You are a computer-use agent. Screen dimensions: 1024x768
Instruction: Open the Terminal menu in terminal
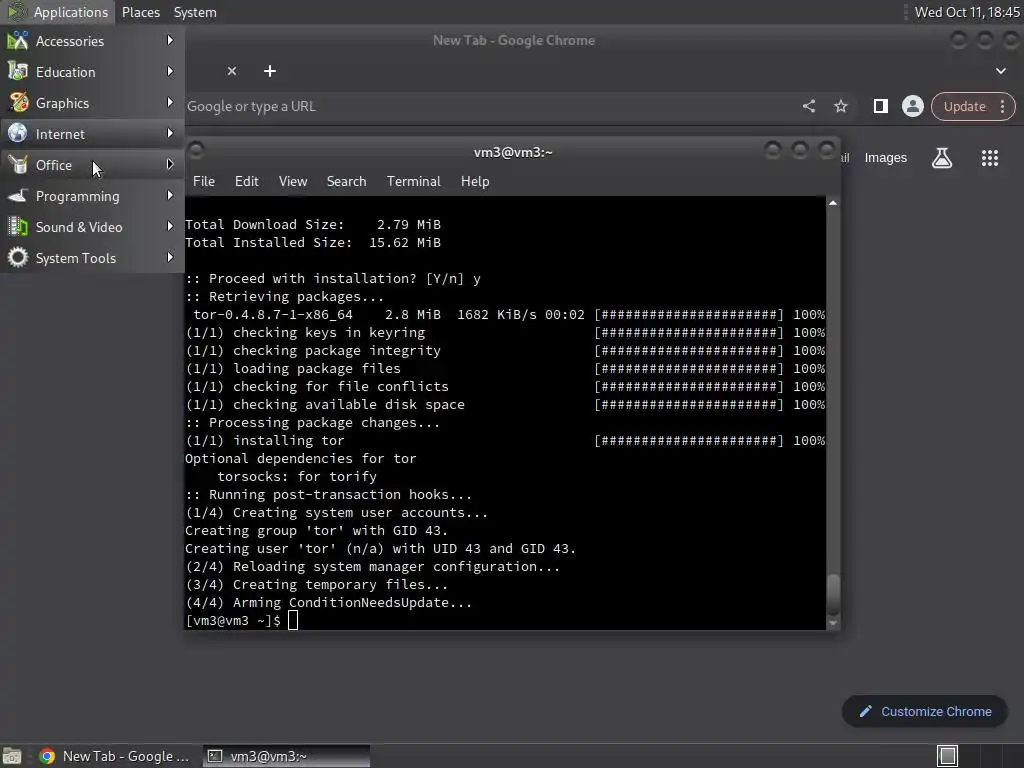413,182
